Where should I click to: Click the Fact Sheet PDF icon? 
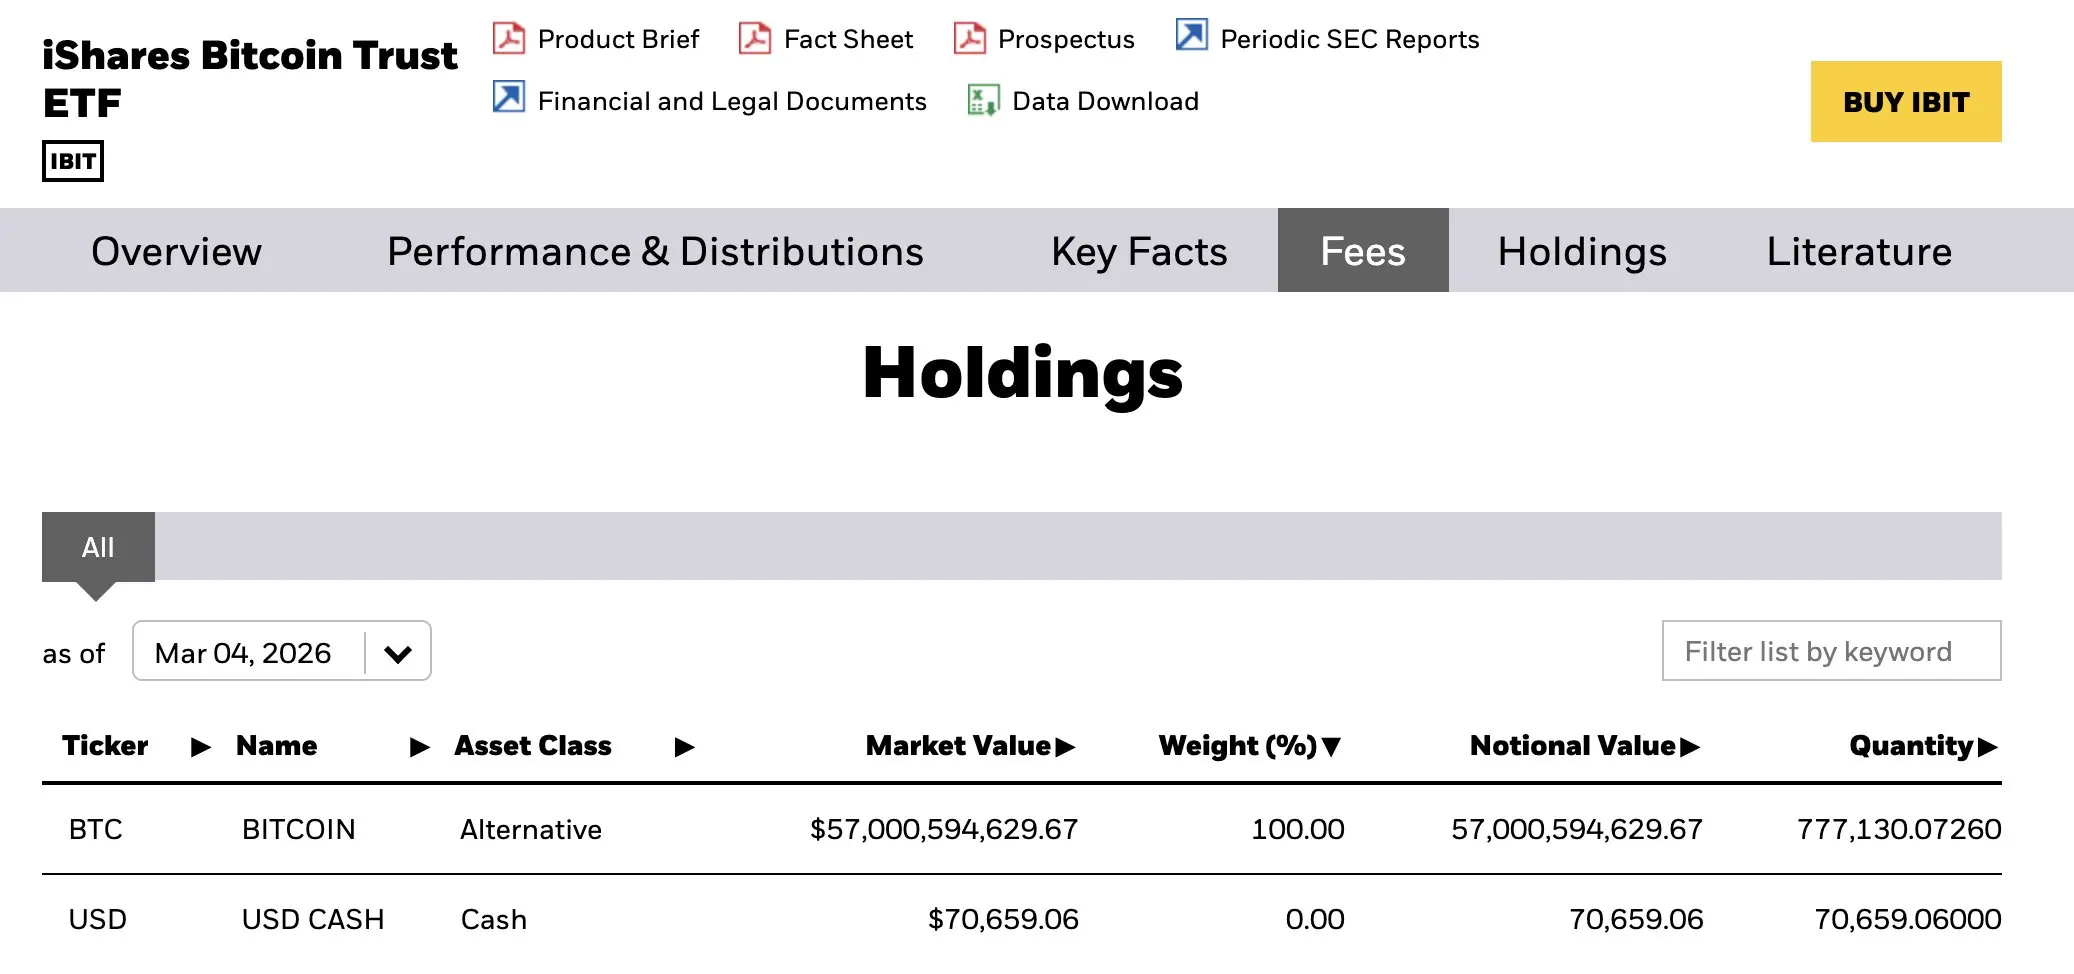click(754, 38)
